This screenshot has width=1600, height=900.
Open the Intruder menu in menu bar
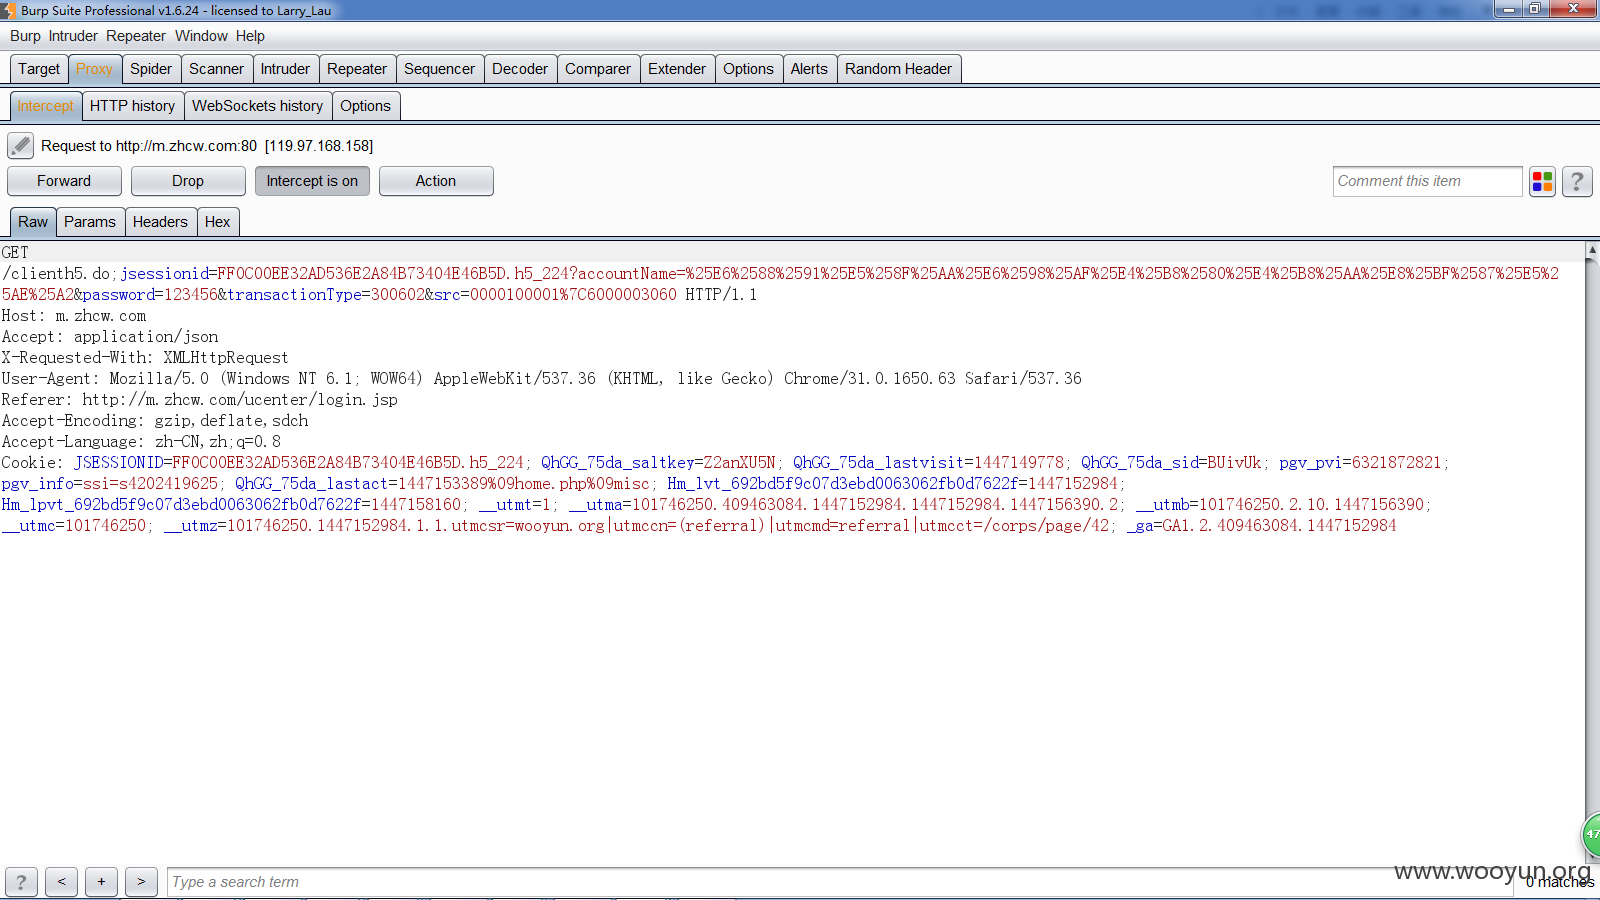click(73, 36)
